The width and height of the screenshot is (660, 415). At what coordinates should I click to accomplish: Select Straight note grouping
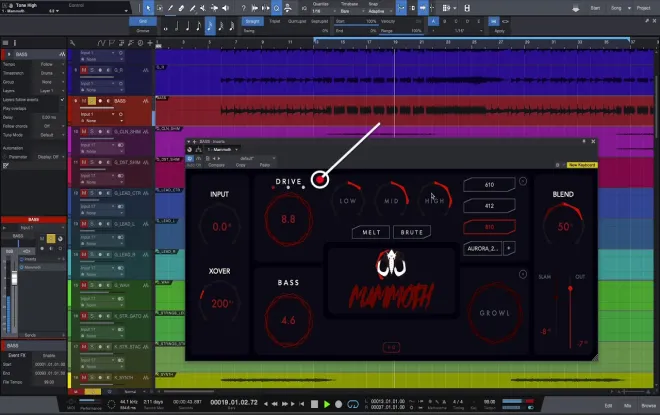[252, 21]
